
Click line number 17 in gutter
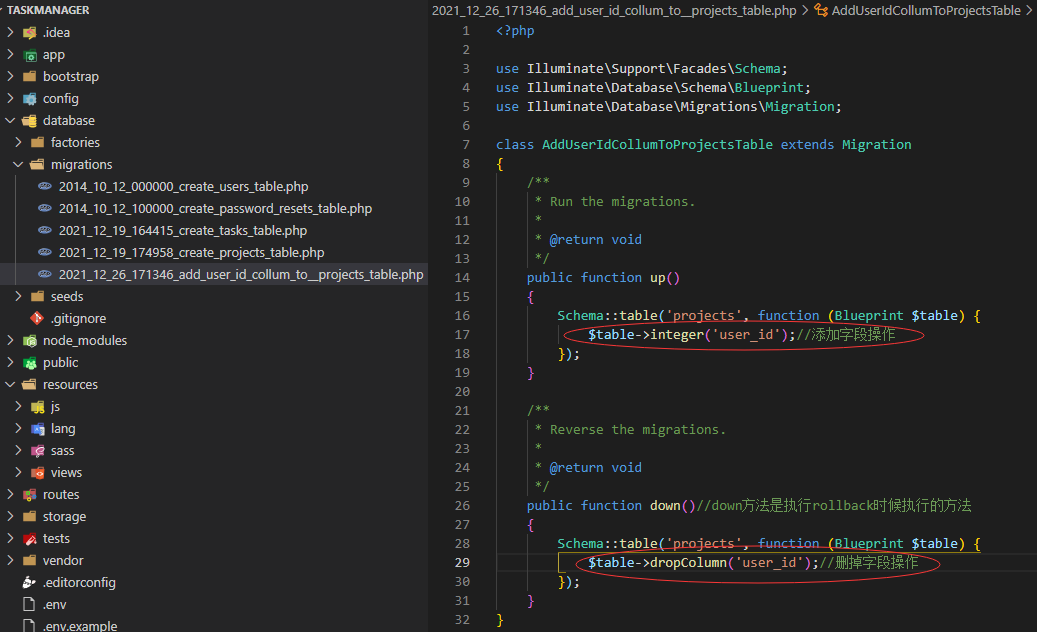pyautogui.click(x=462, y=335)
